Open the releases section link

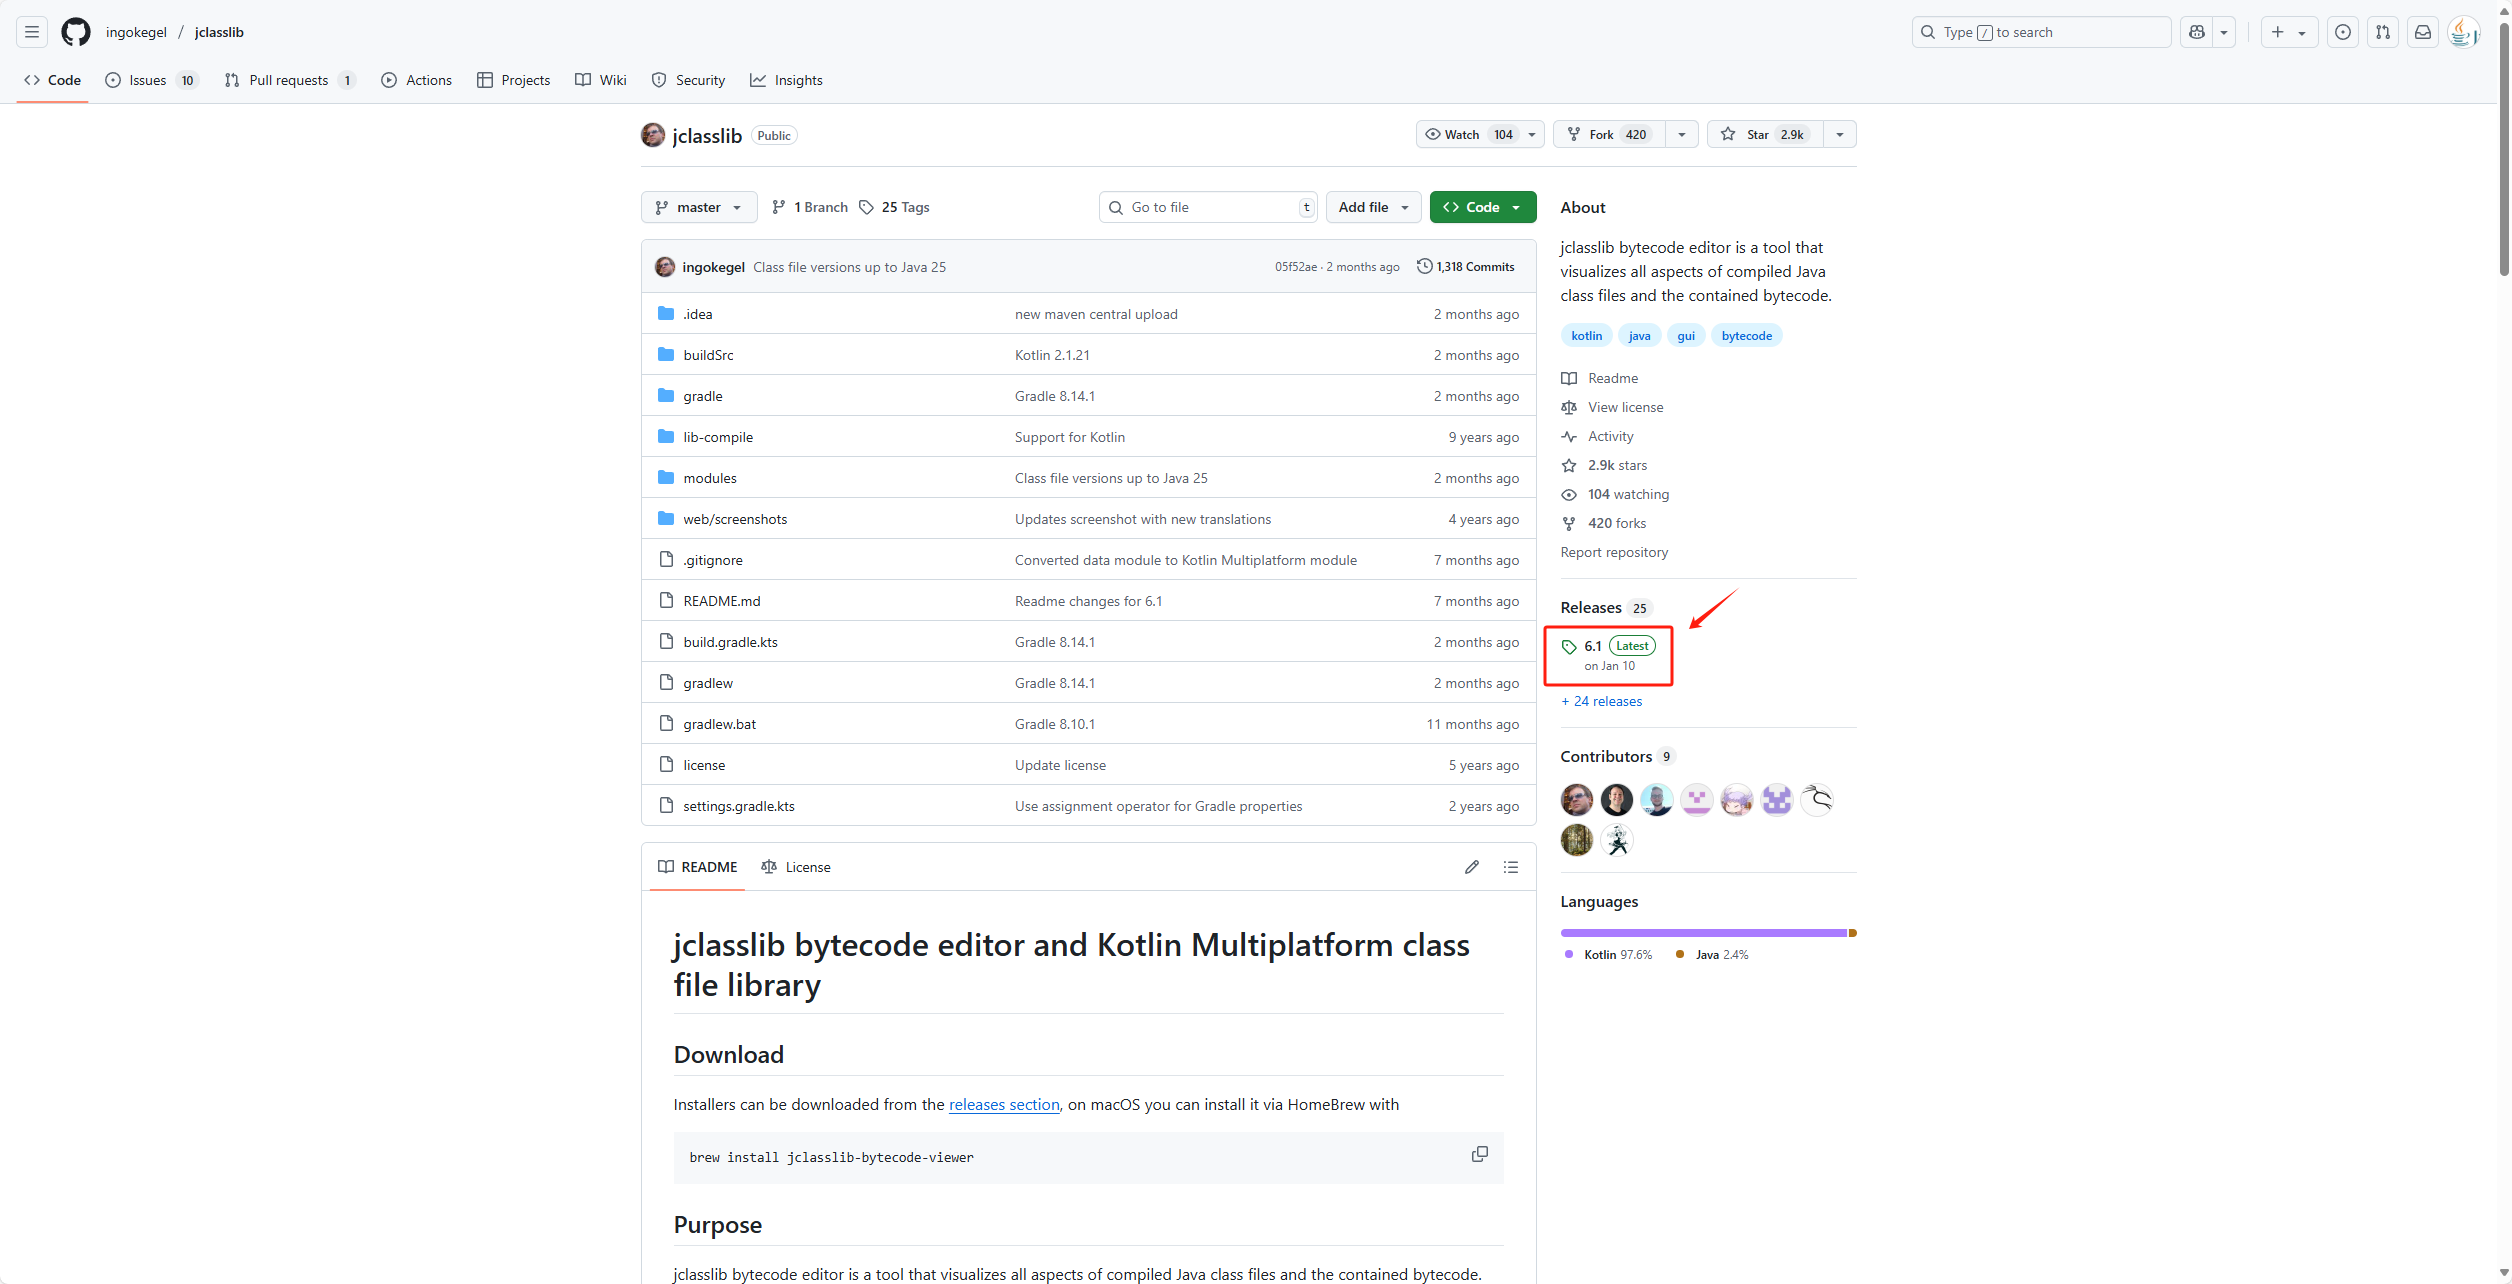(x=1004, y=1104)
